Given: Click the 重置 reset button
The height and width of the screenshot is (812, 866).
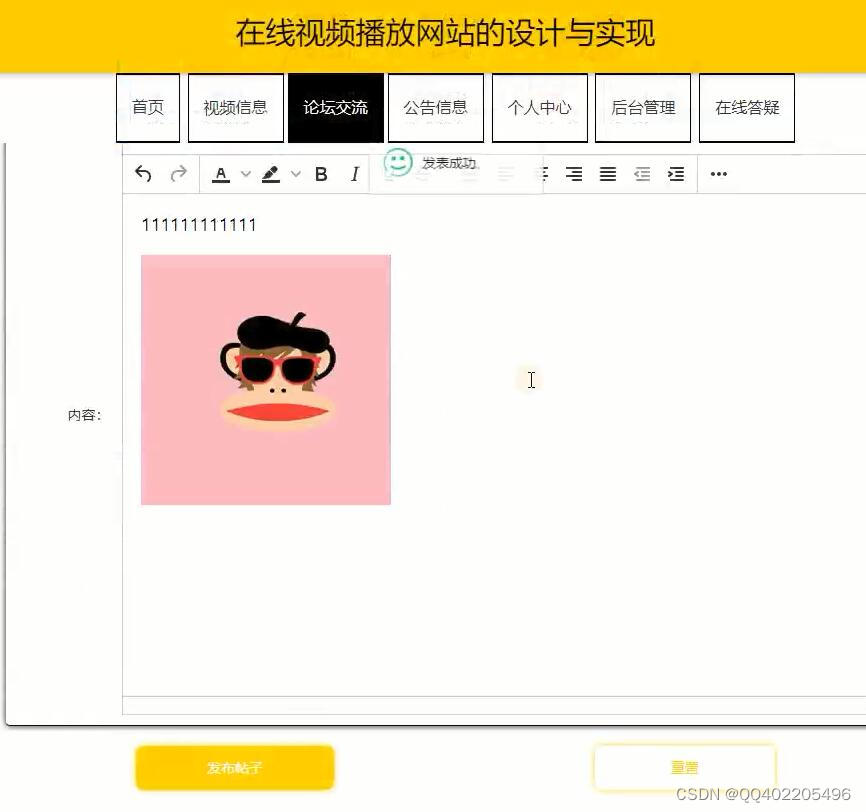Looking at the screenshot, I should 686,767.
